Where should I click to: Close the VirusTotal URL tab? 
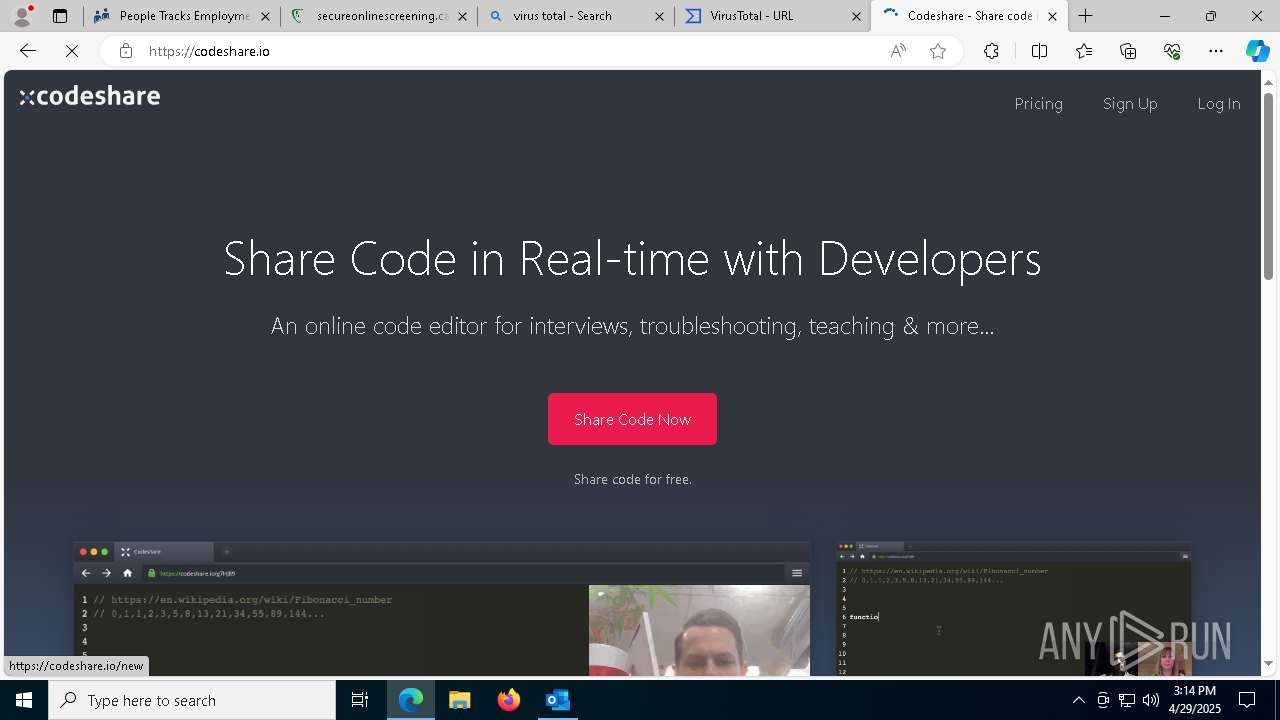pos(856,16)
